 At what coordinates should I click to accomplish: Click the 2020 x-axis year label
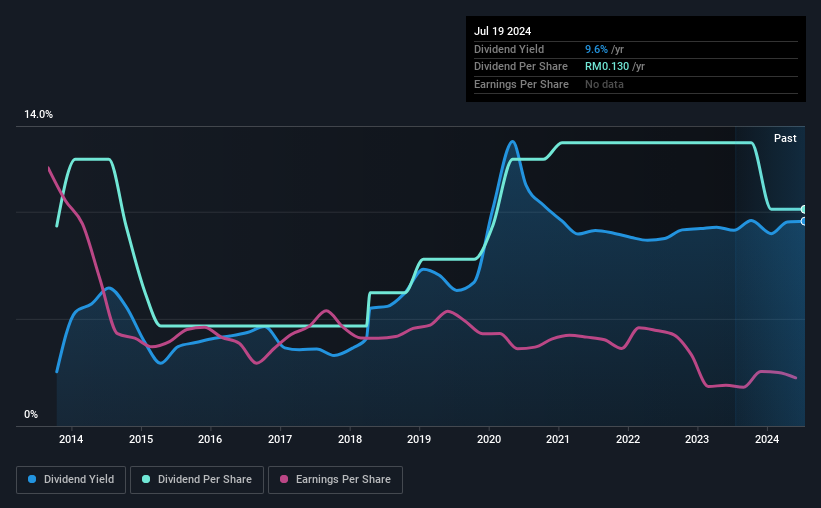[489, 439]
